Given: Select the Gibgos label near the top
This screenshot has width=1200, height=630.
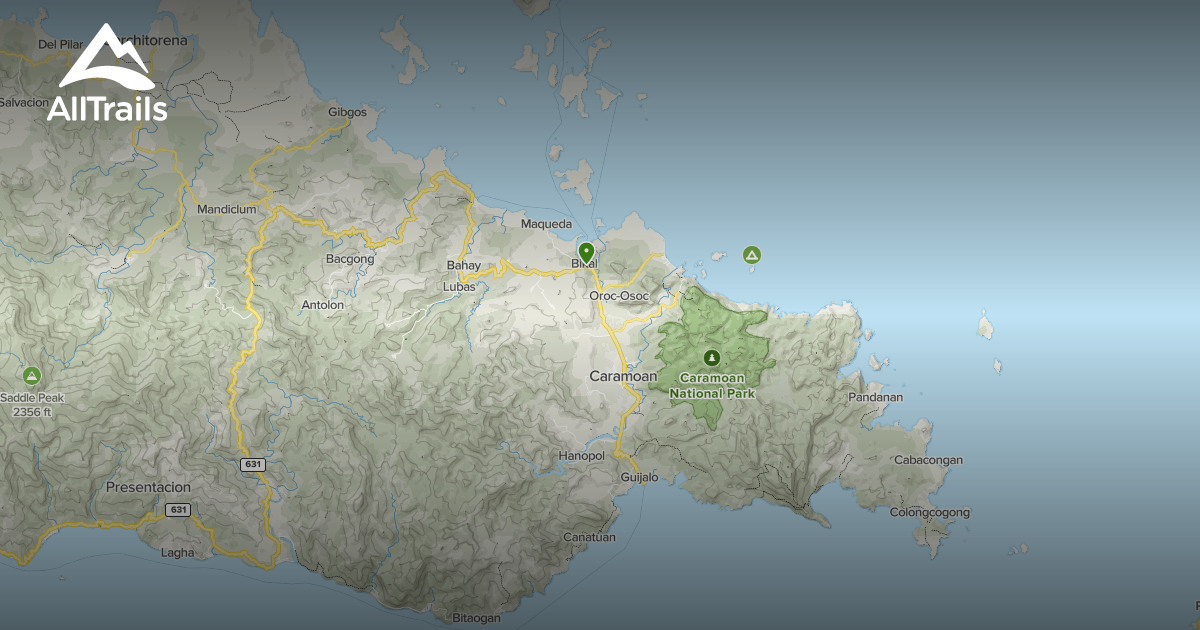Looking at the screenshot, I should click(x=347, y=112).
